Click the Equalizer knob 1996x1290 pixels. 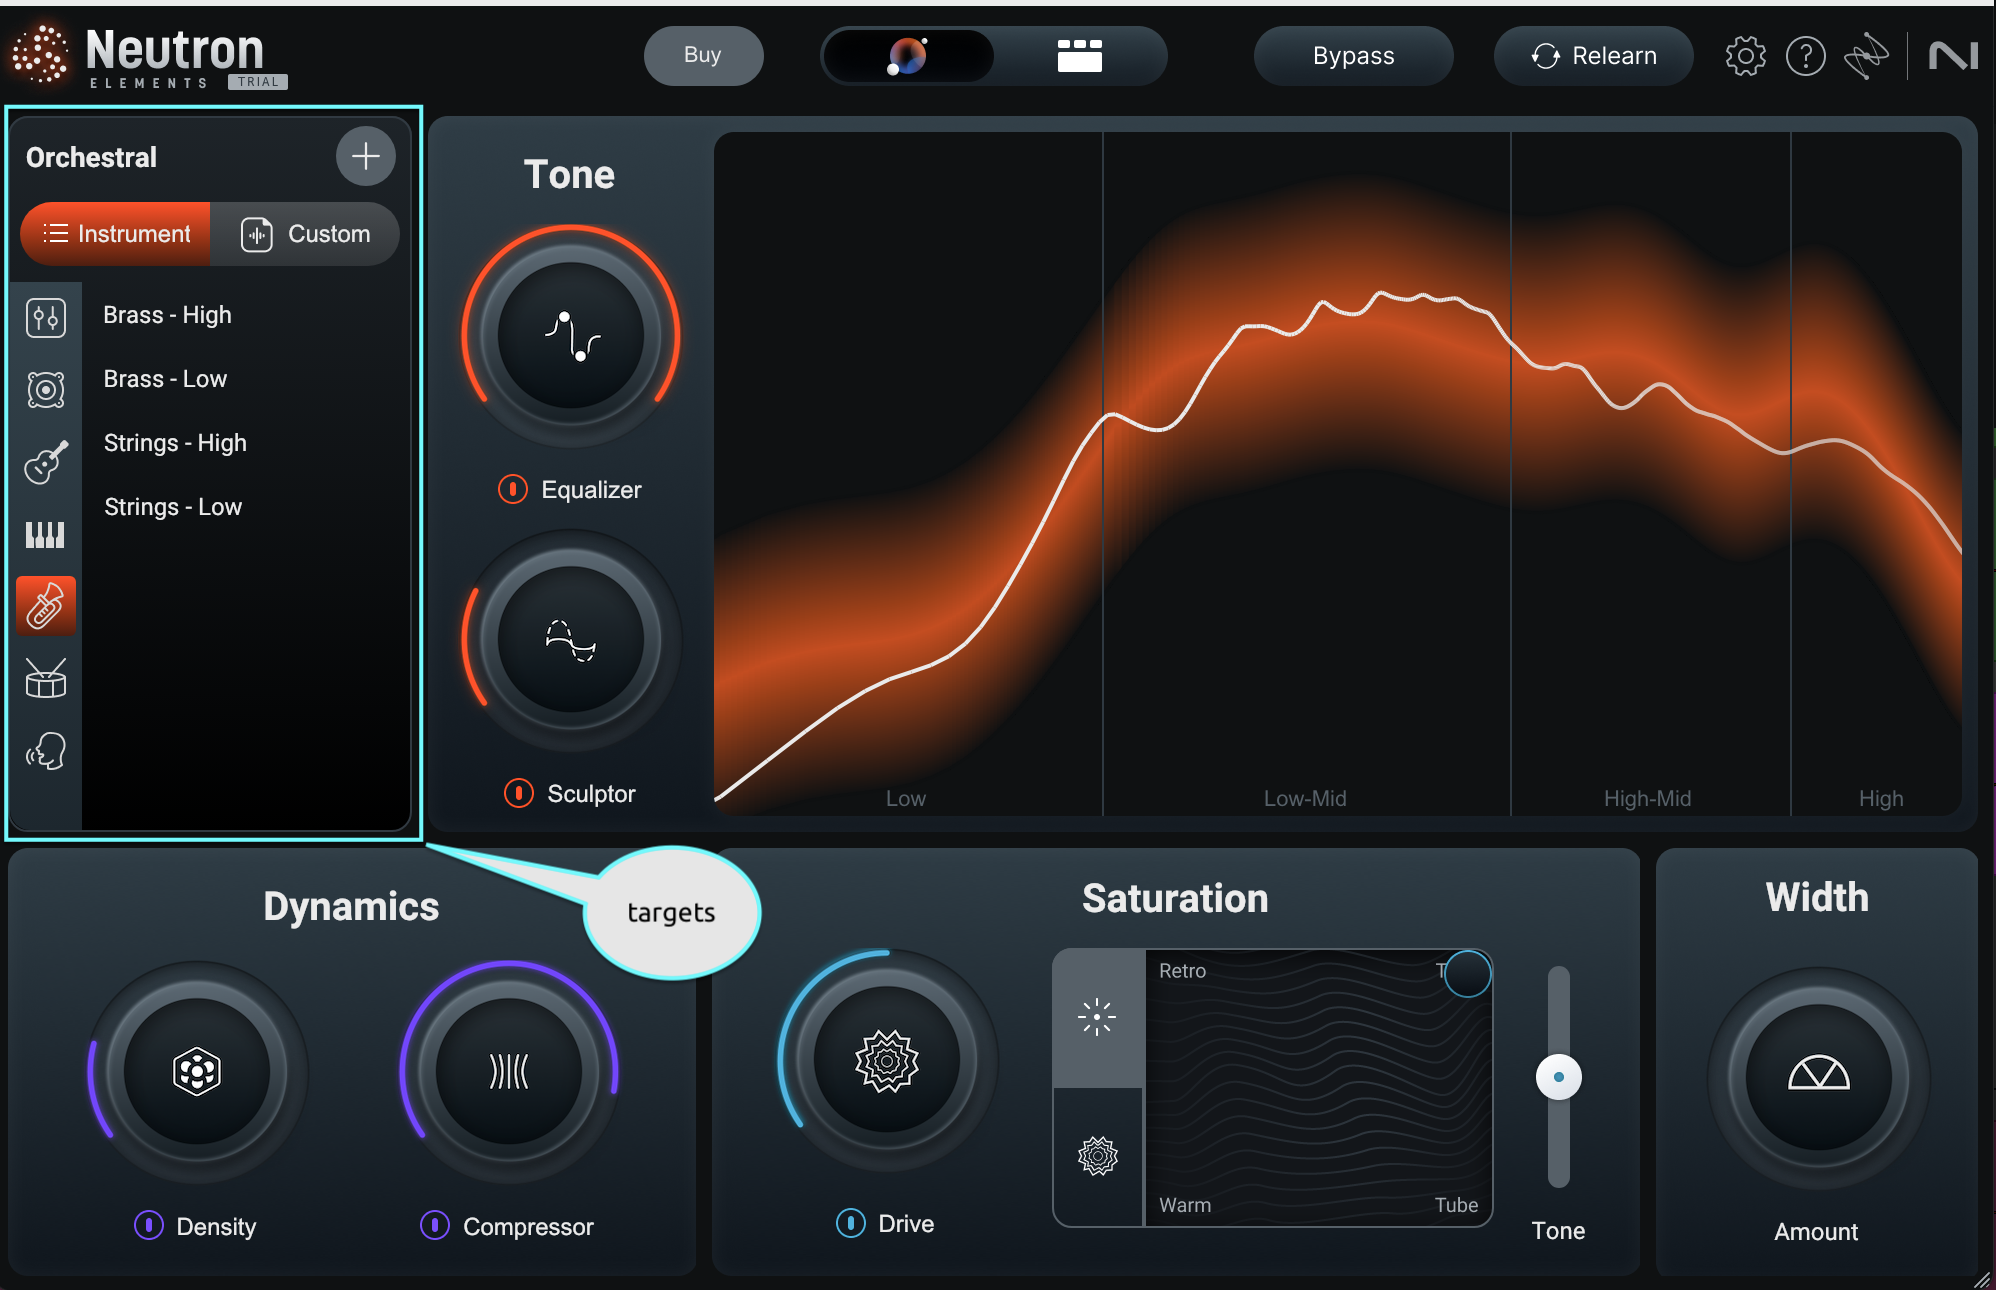pos(571,336)
